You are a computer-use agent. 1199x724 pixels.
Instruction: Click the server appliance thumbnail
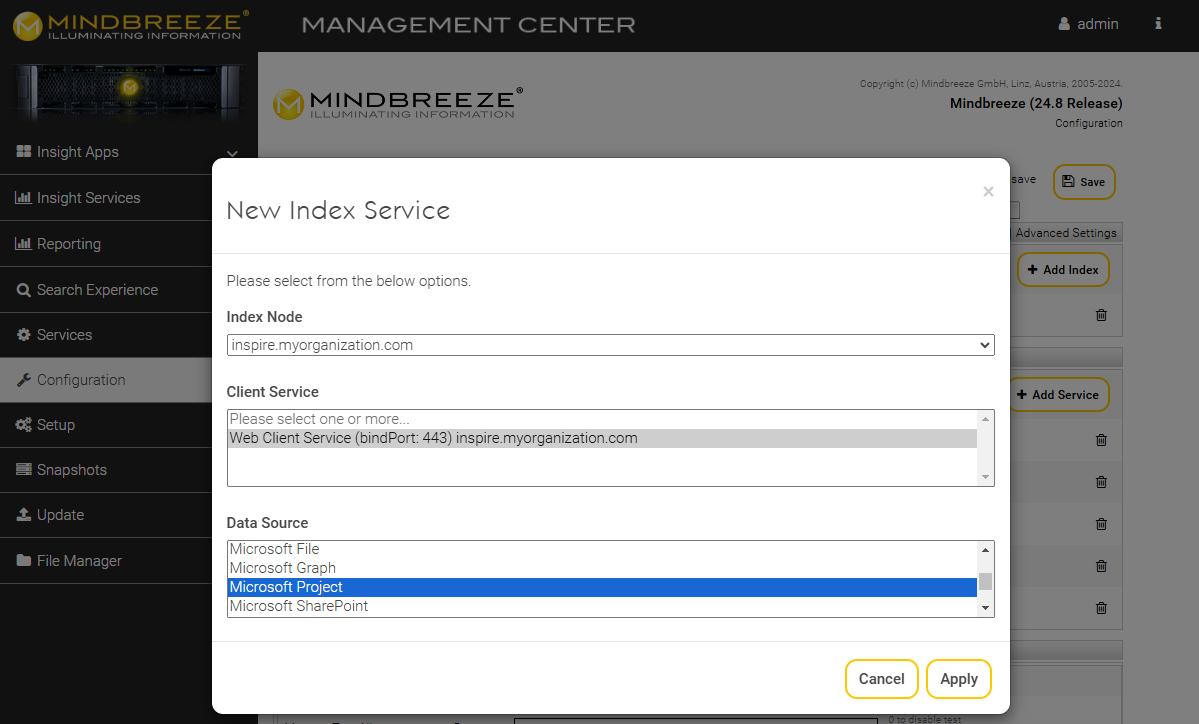(x=129, y=93)
